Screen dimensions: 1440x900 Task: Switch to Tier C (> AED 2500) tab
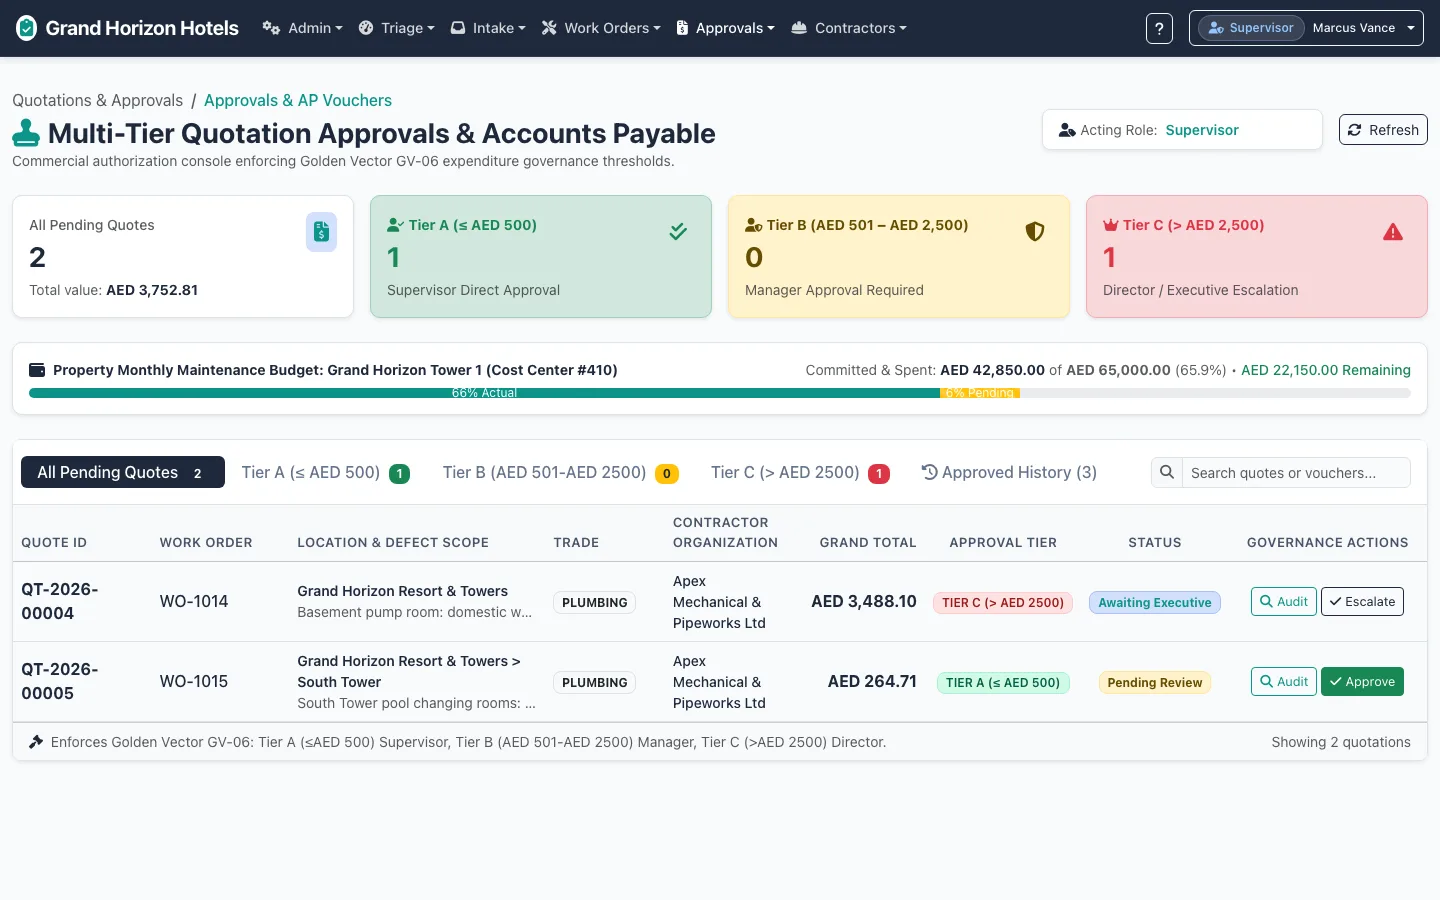800,472
